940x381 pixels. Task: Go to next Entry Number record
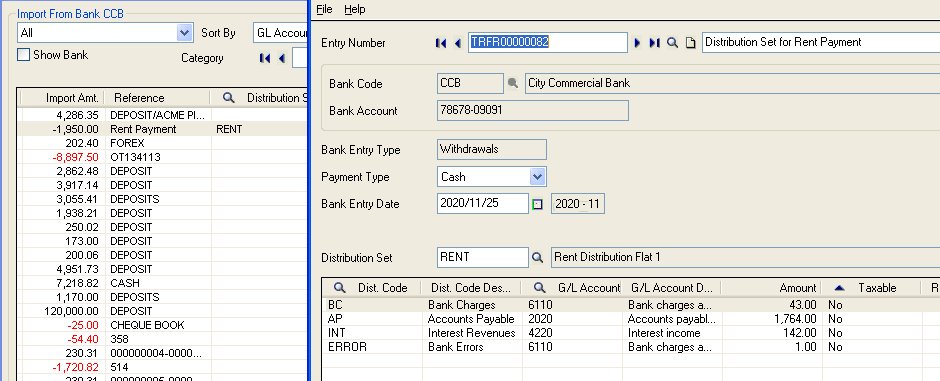point(637,43)
